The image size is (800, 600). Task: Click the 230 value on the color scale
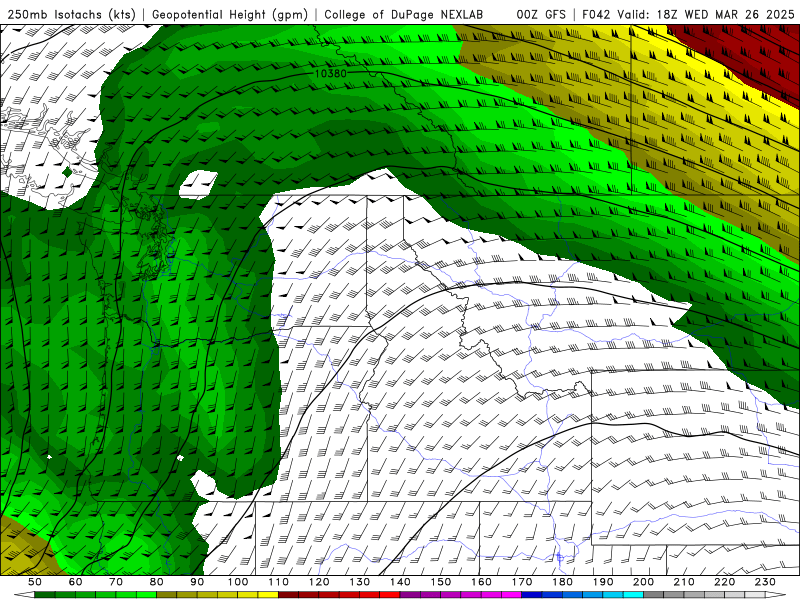[765, 582]
